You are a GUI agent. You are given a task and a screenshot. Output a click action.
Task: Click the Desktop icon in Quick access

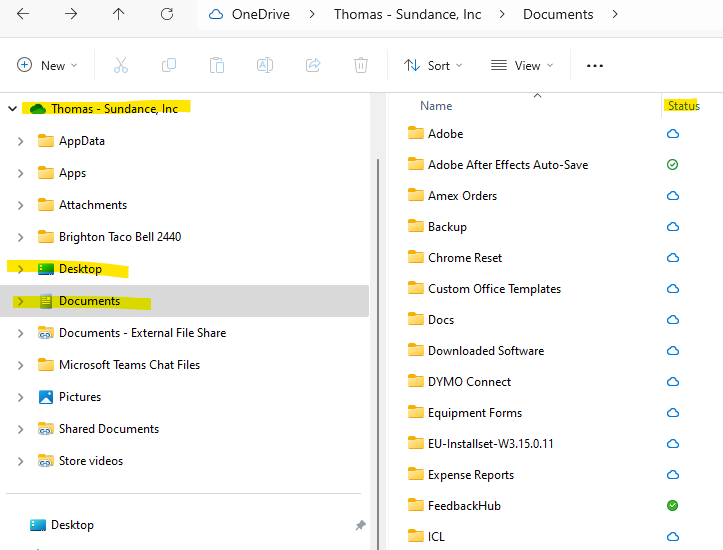[38, 525]
